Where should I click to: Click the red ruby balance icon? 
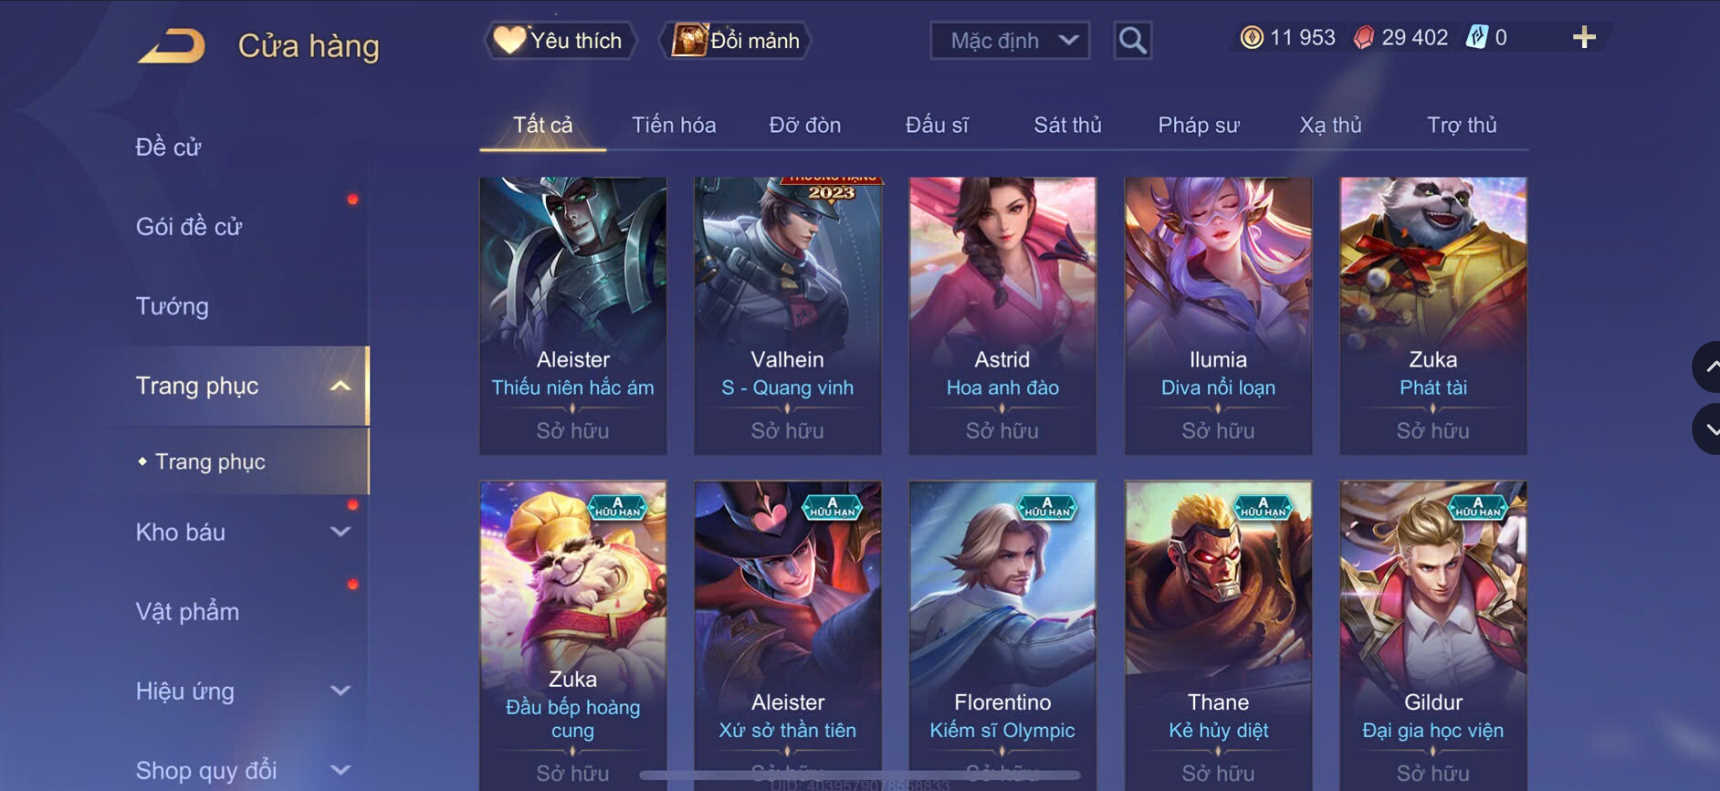tap(1363, 38)
